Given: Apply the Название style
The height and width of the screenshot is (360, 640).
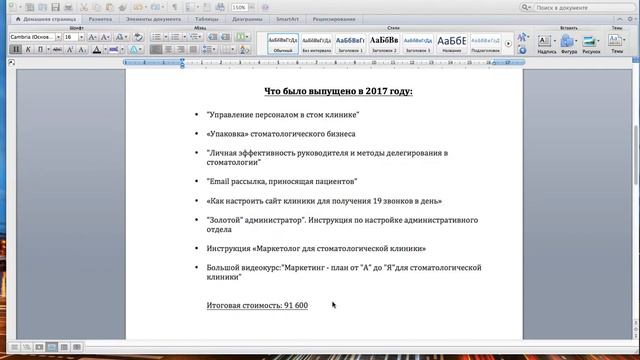Looking at the screenshot, I should [451, 44].
